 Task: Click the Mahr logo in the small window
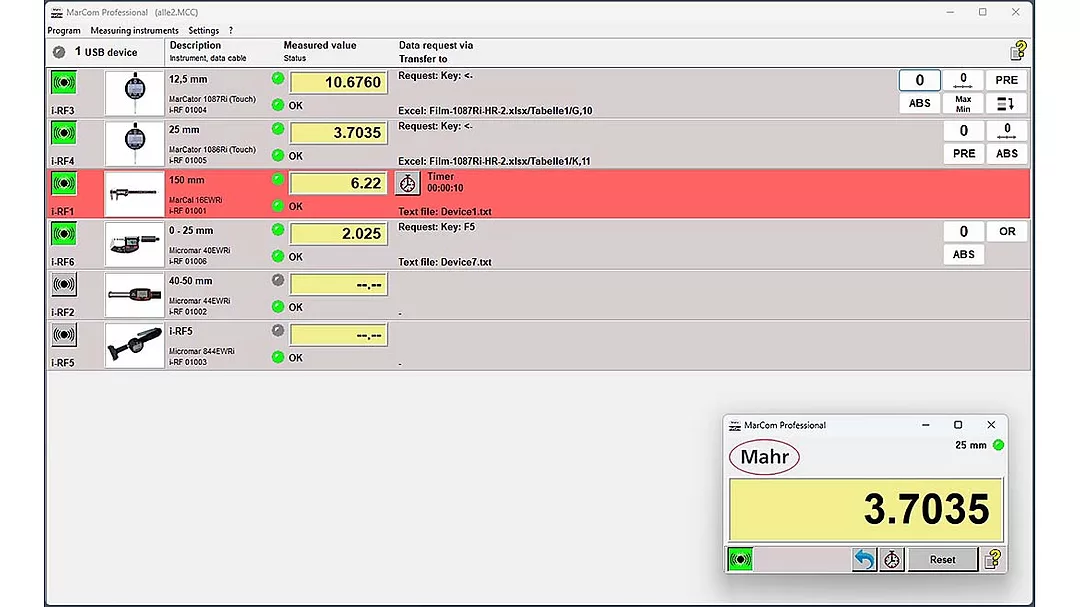pyautogui.click(x=765, y=457)
